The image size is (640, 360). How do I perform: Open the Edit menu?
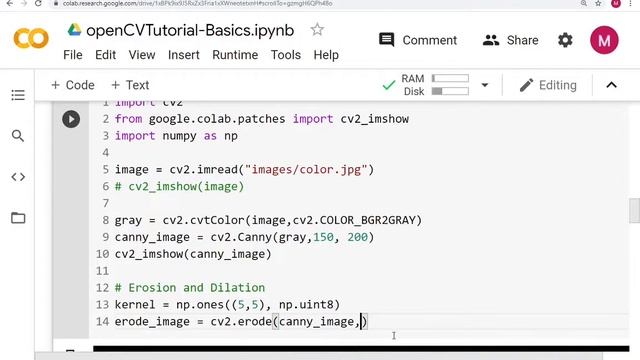(105, 55)
